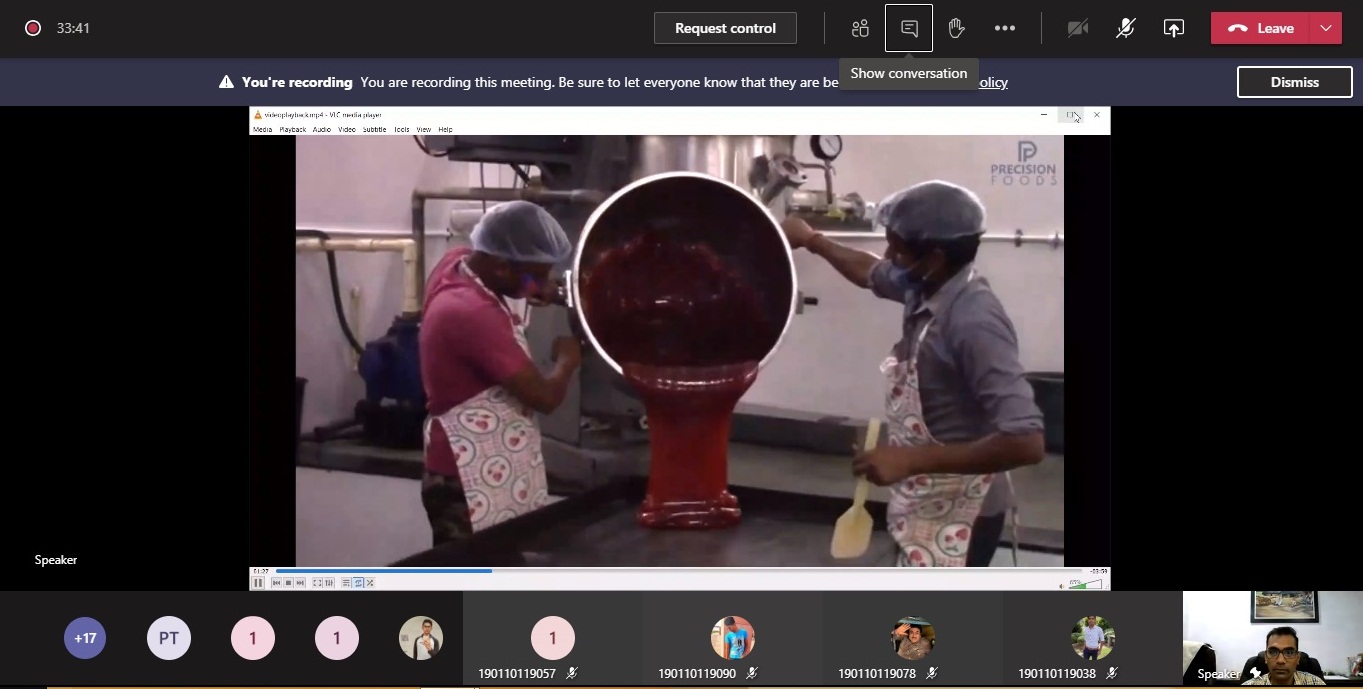Expand the Leave options dropdown arrow
1363x689 pixels.
[1326, 28]
